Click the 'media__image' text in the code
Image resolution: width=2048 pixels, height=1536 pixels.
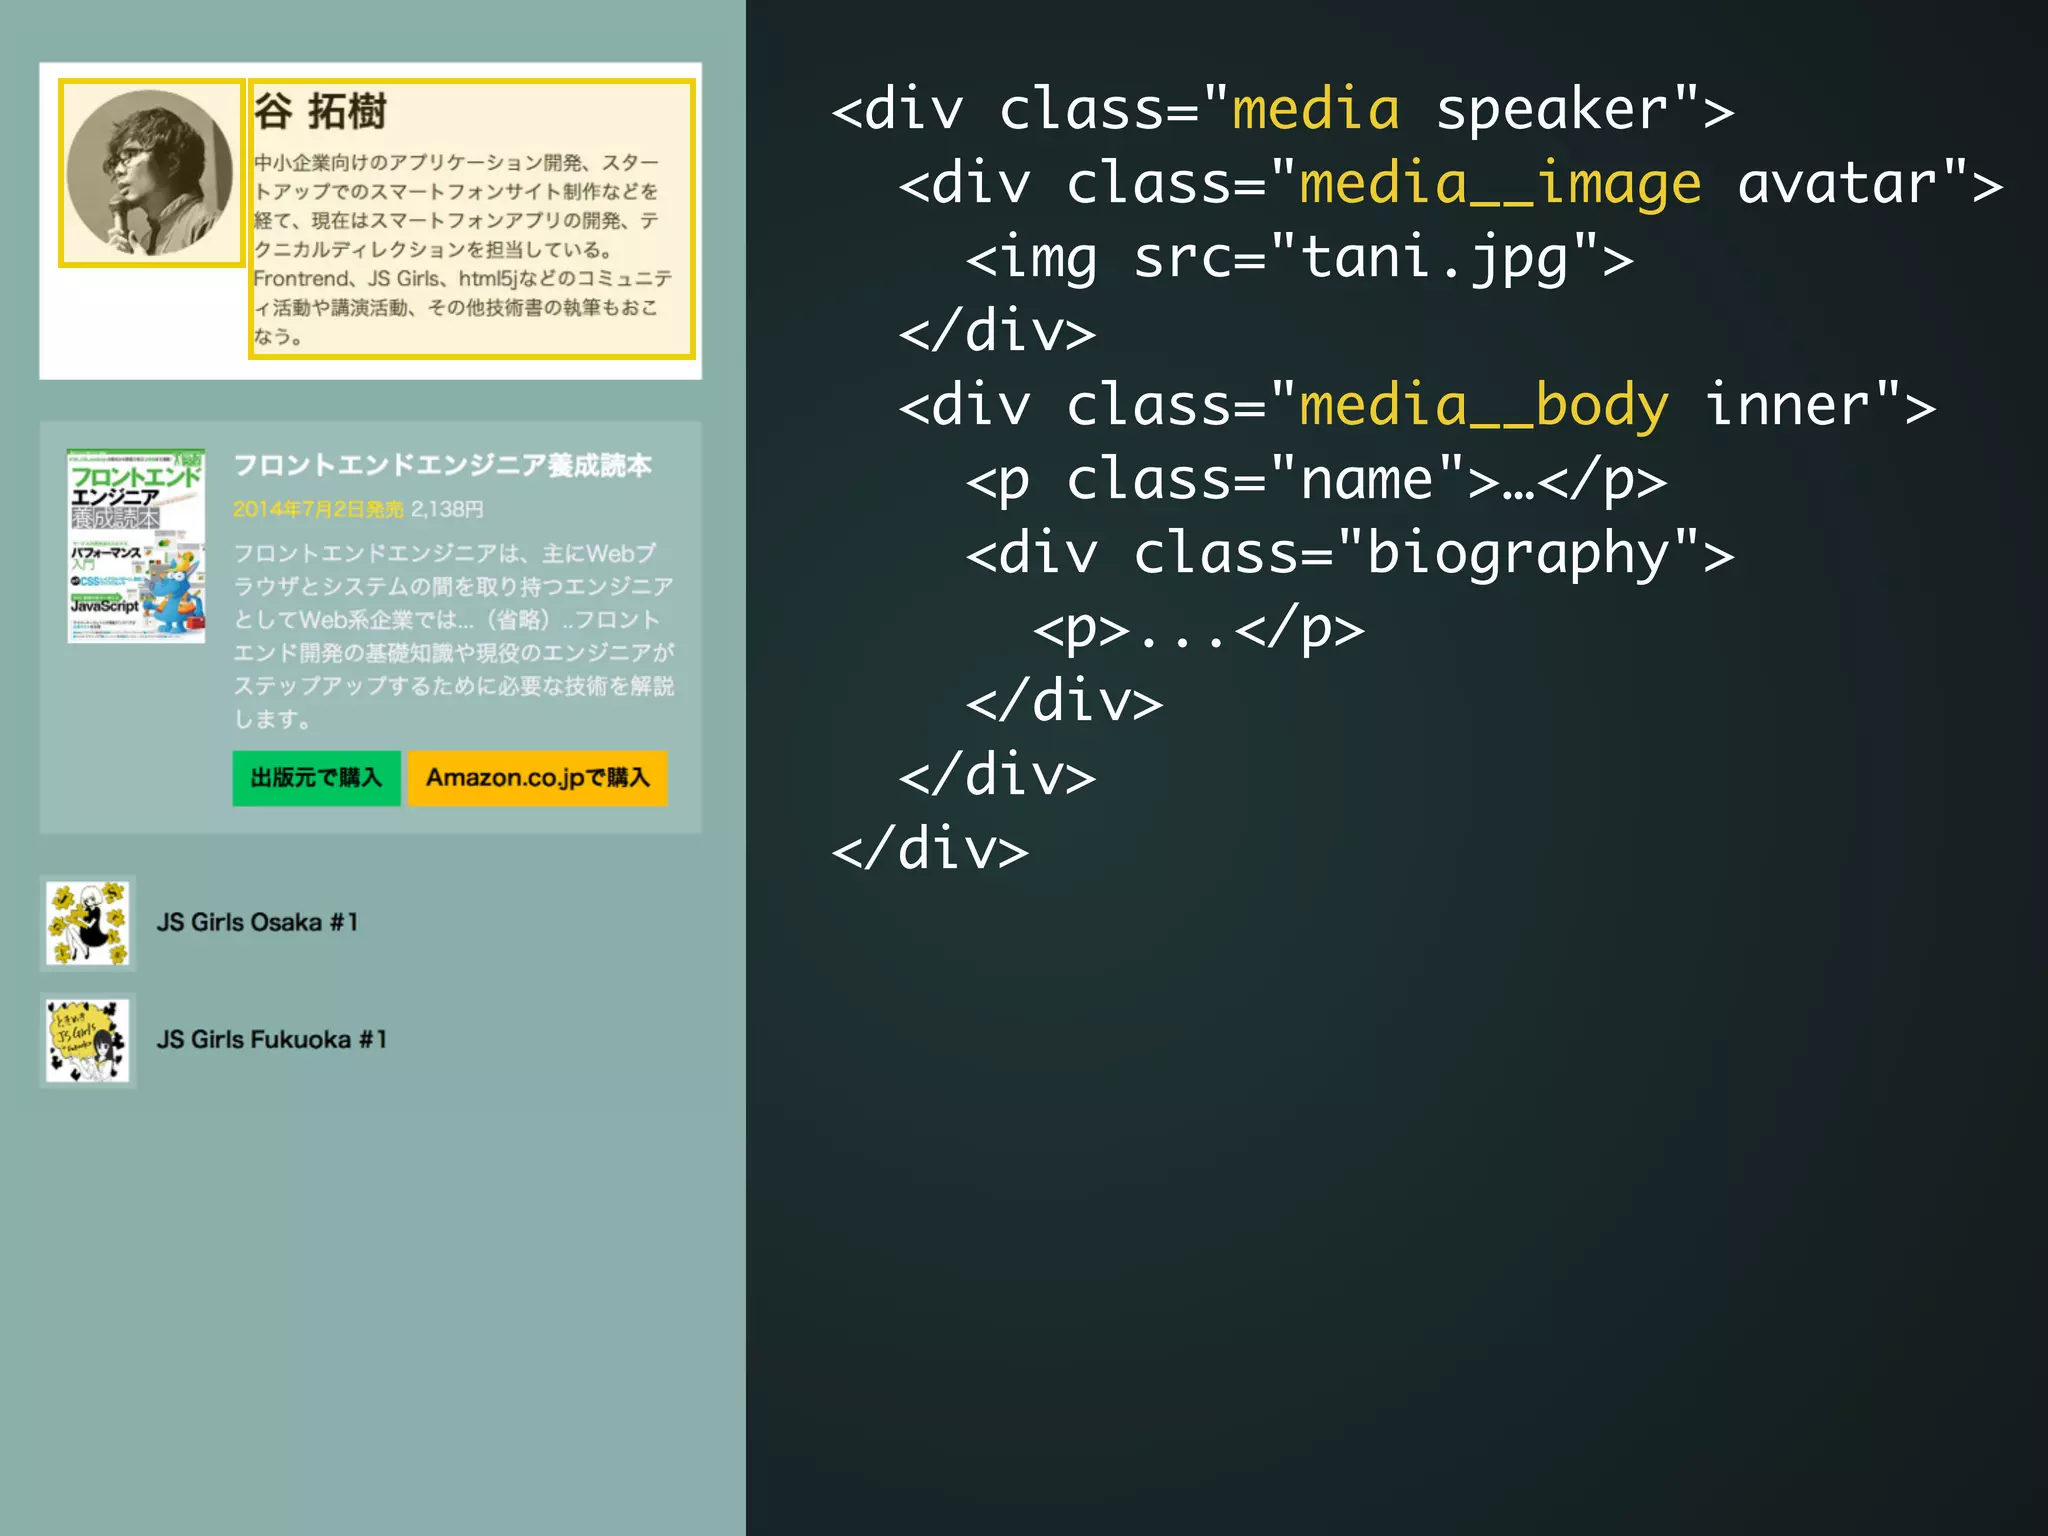[x=1500, y=184]
